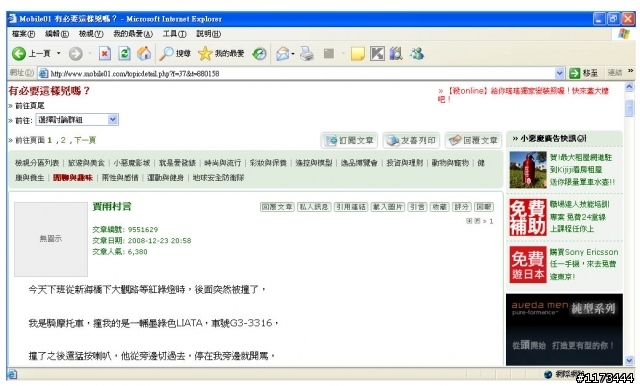Click the Stop page loading icon

click(x=105, y=53)
